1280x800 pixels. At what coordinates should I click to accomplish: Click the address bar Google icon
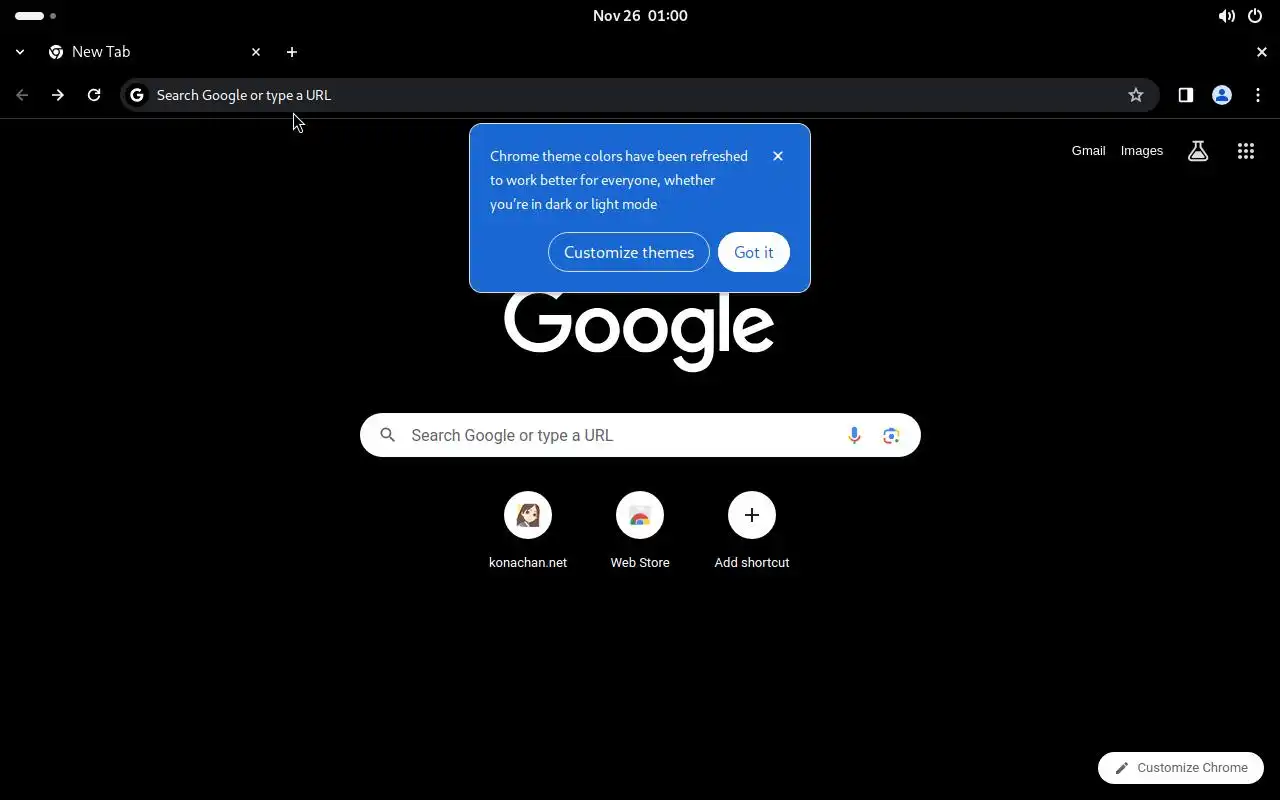[x=137, y=95]
